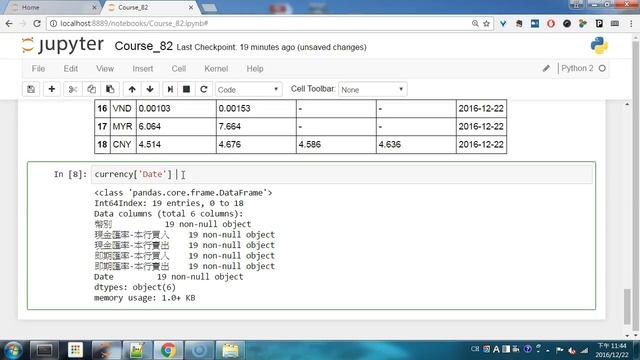The height and width of the screenshot is (360, 640).
Task: Open the Edit menu
Action: (x=71, y=69)
